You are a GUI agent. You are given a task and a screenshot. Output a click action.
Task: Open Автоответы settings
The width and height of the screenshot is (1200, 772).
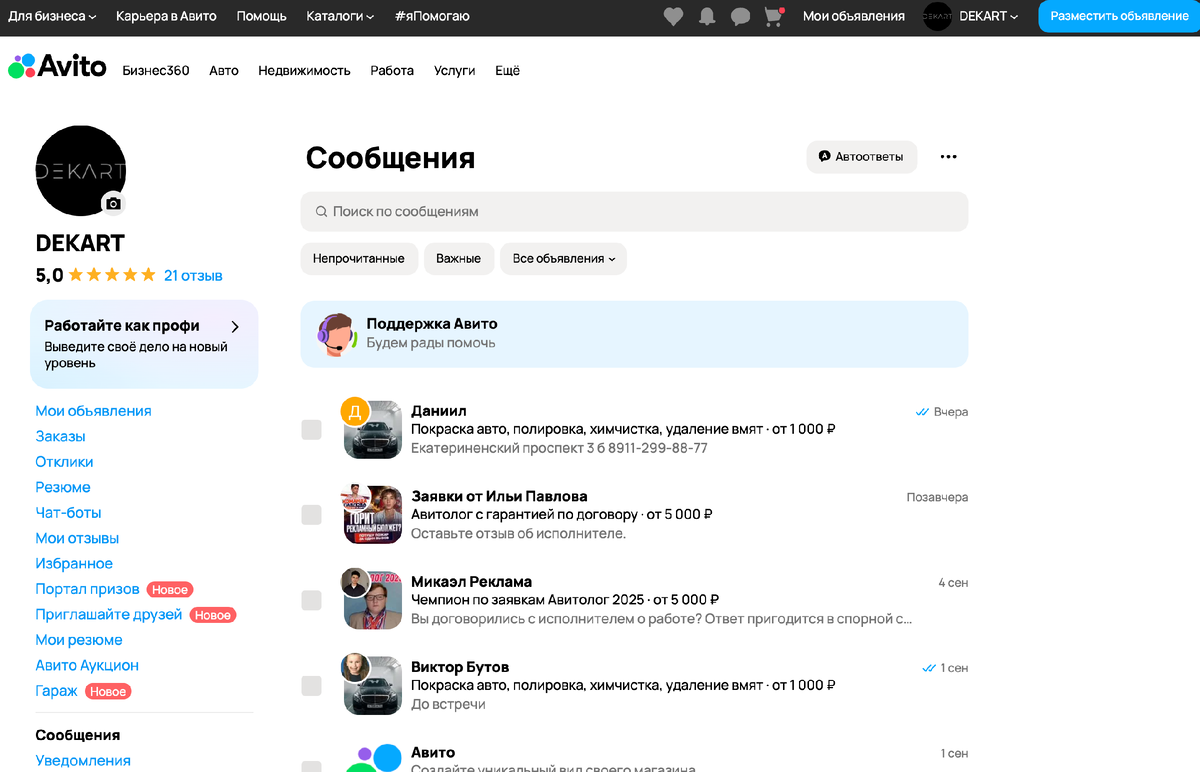pyautogui.click(x=861, y=157)
